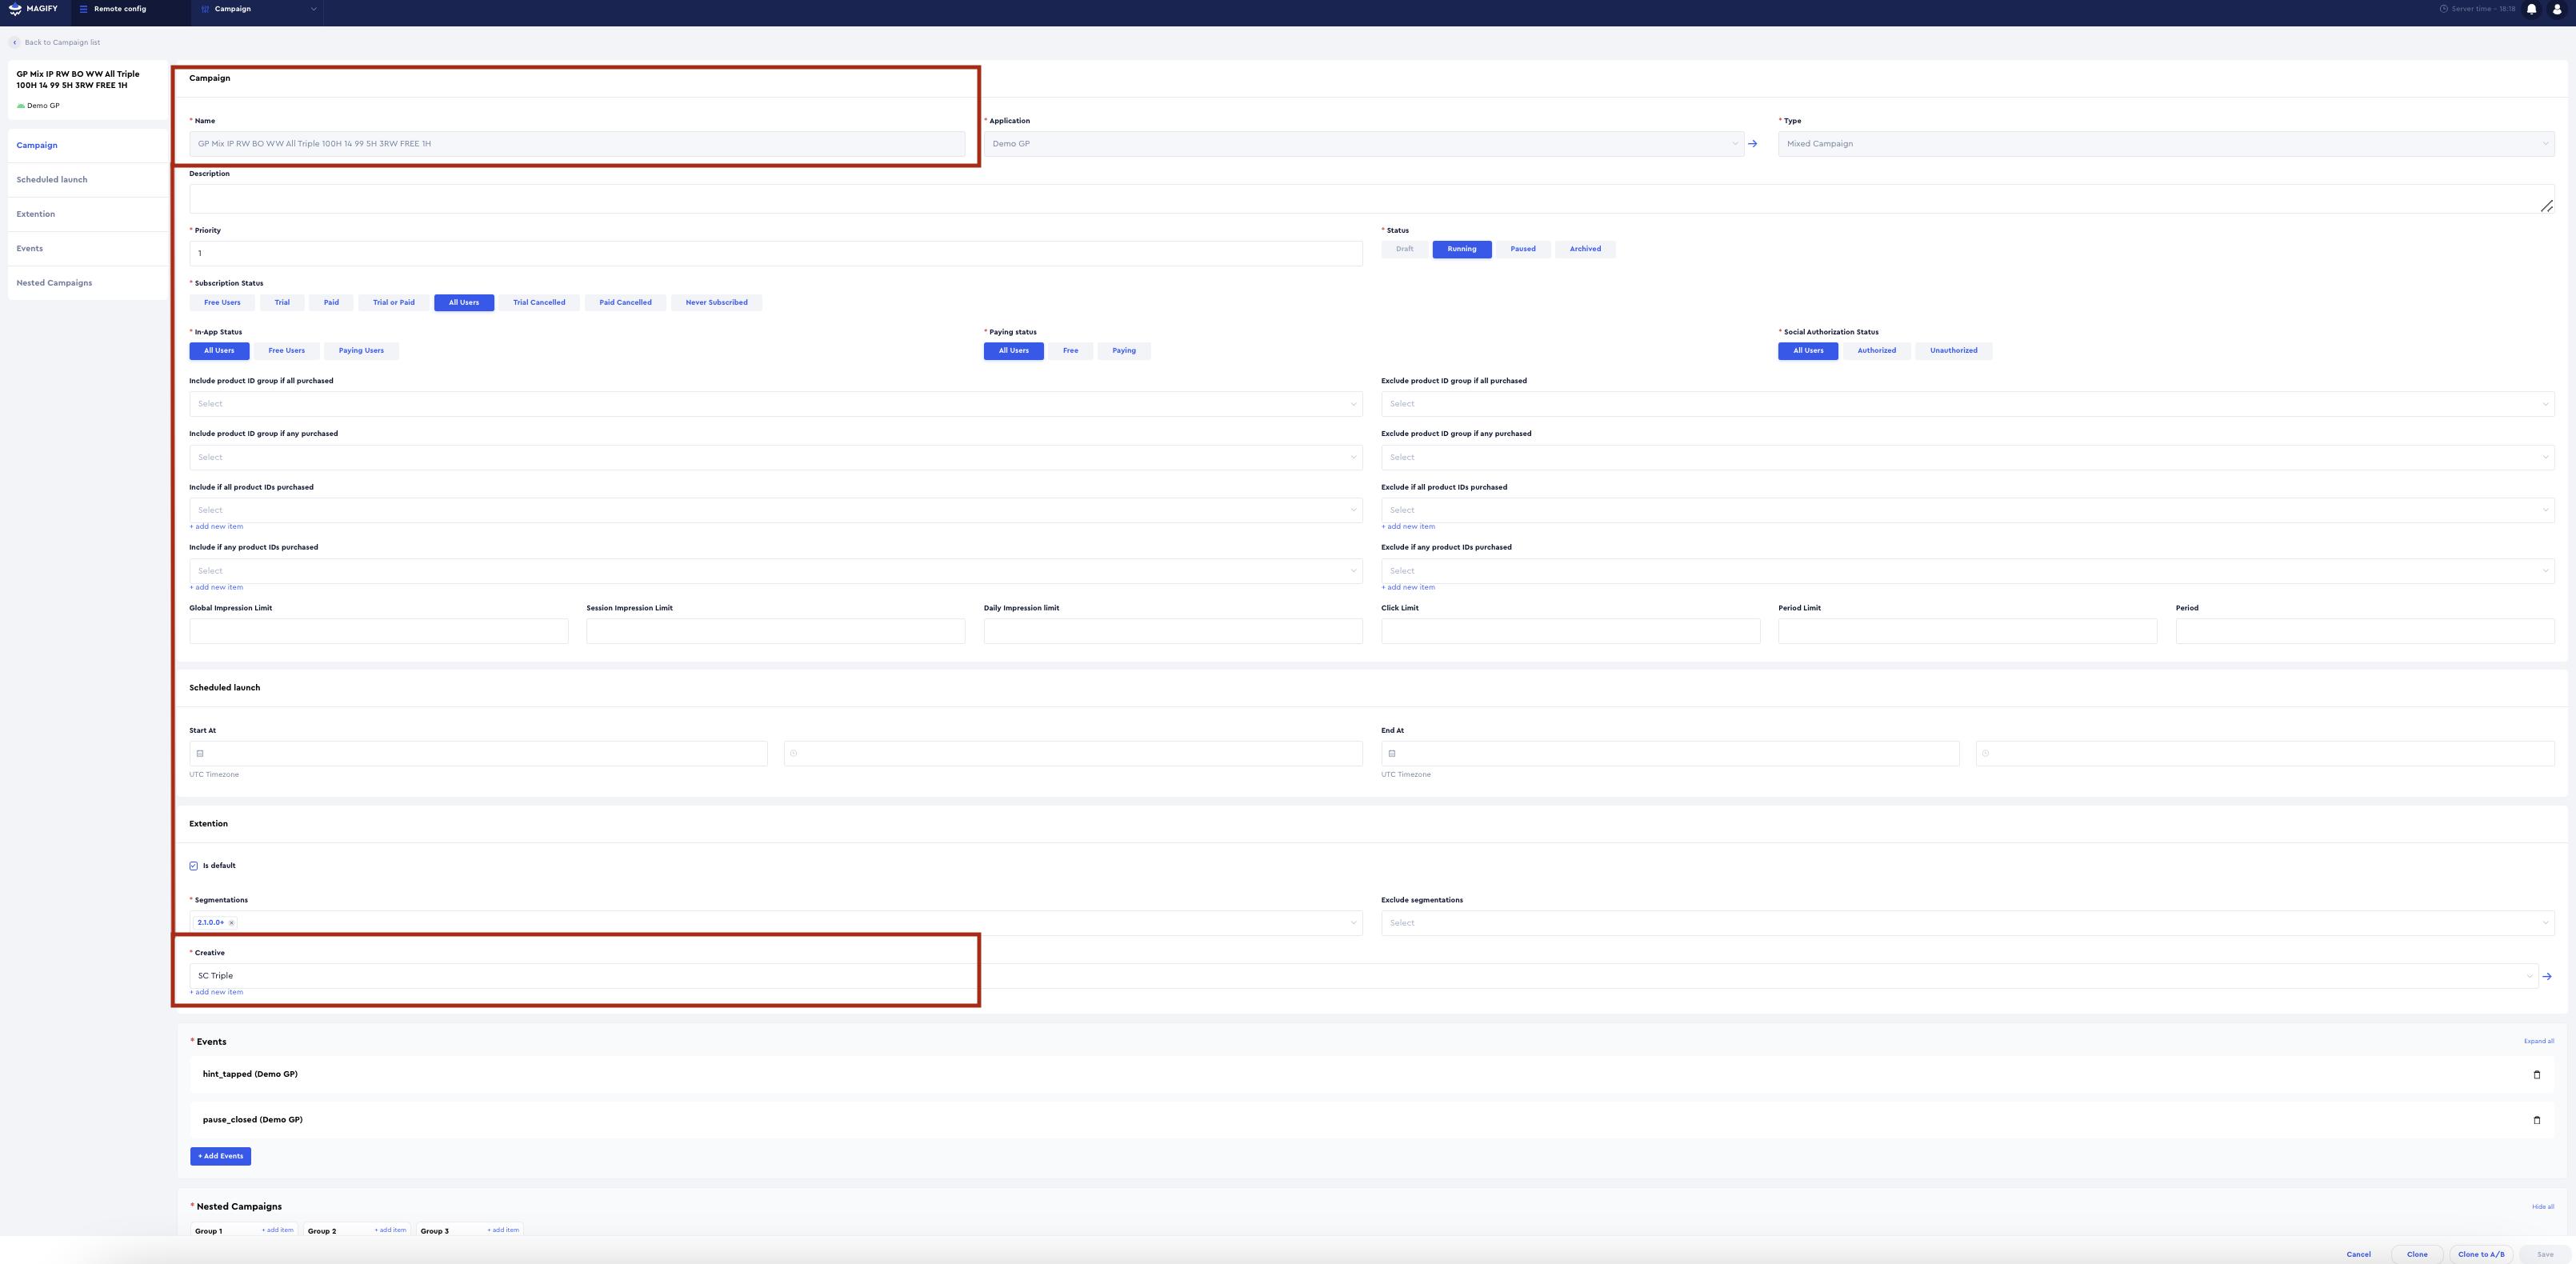Image resolution: width=2576 pixels, height=1264 pixels.
Task: Open the Remote config menu
Action: (x=119, y=9)
